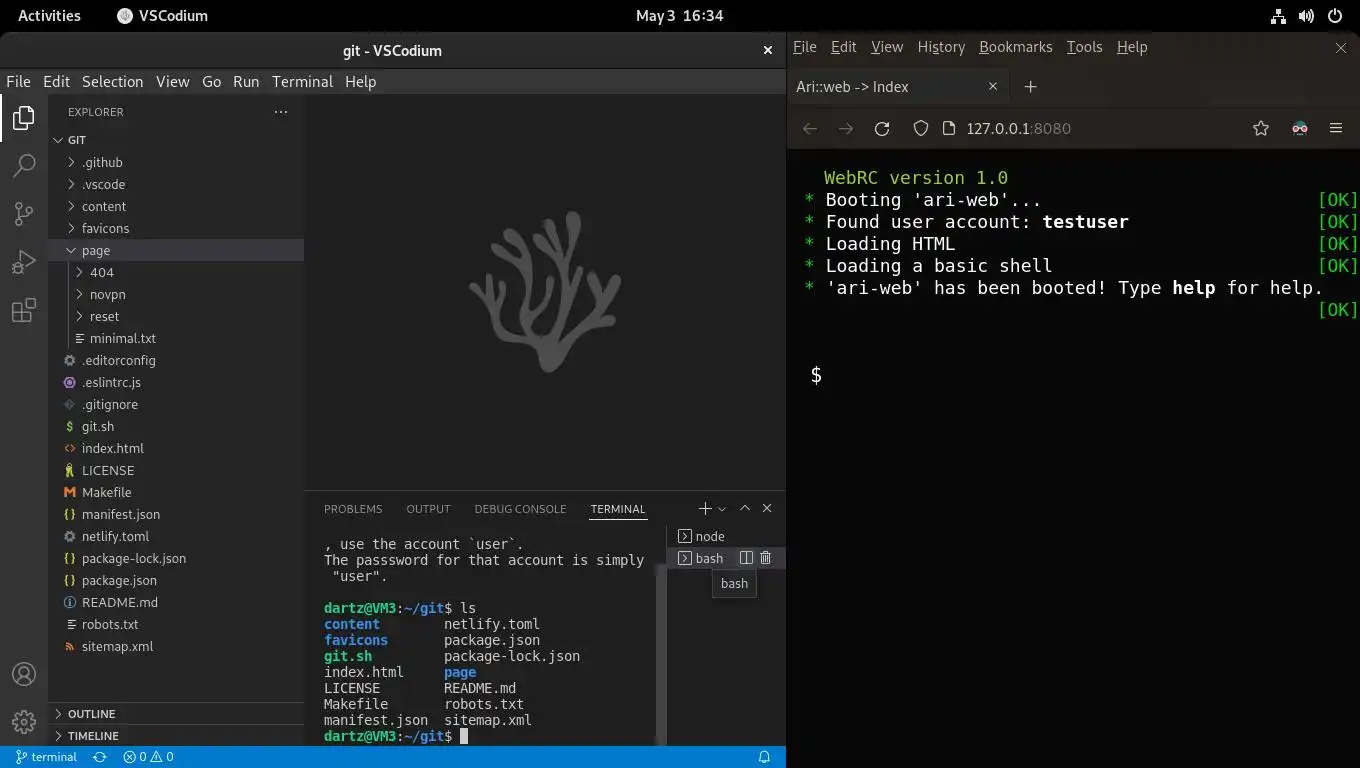Expand the novpn folder

pyautogui.click(x=176, y=294)
